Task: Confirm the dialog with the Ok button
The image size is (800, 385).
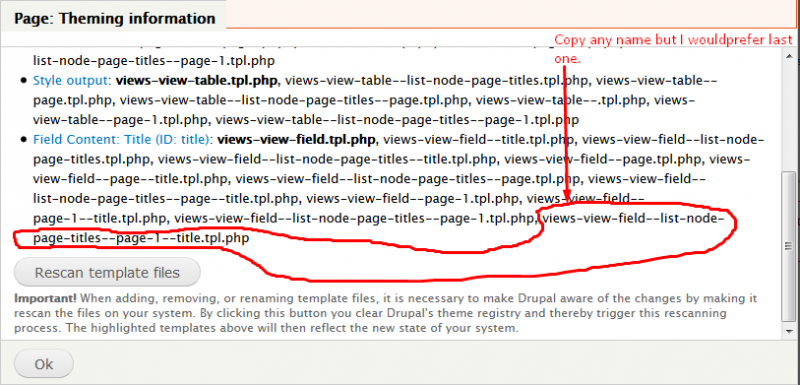Action: pyautogui.click(x=44, y=364)
